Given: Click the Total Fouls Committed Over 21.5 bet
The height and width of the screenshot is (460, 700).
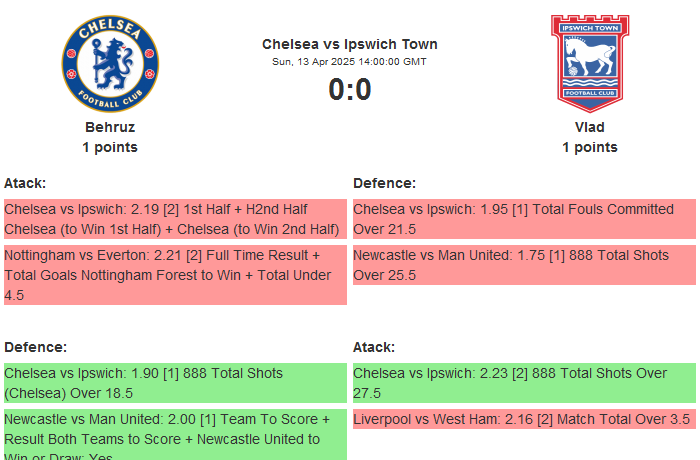Looking at the screenshot, I should click(x=524, y=219).
